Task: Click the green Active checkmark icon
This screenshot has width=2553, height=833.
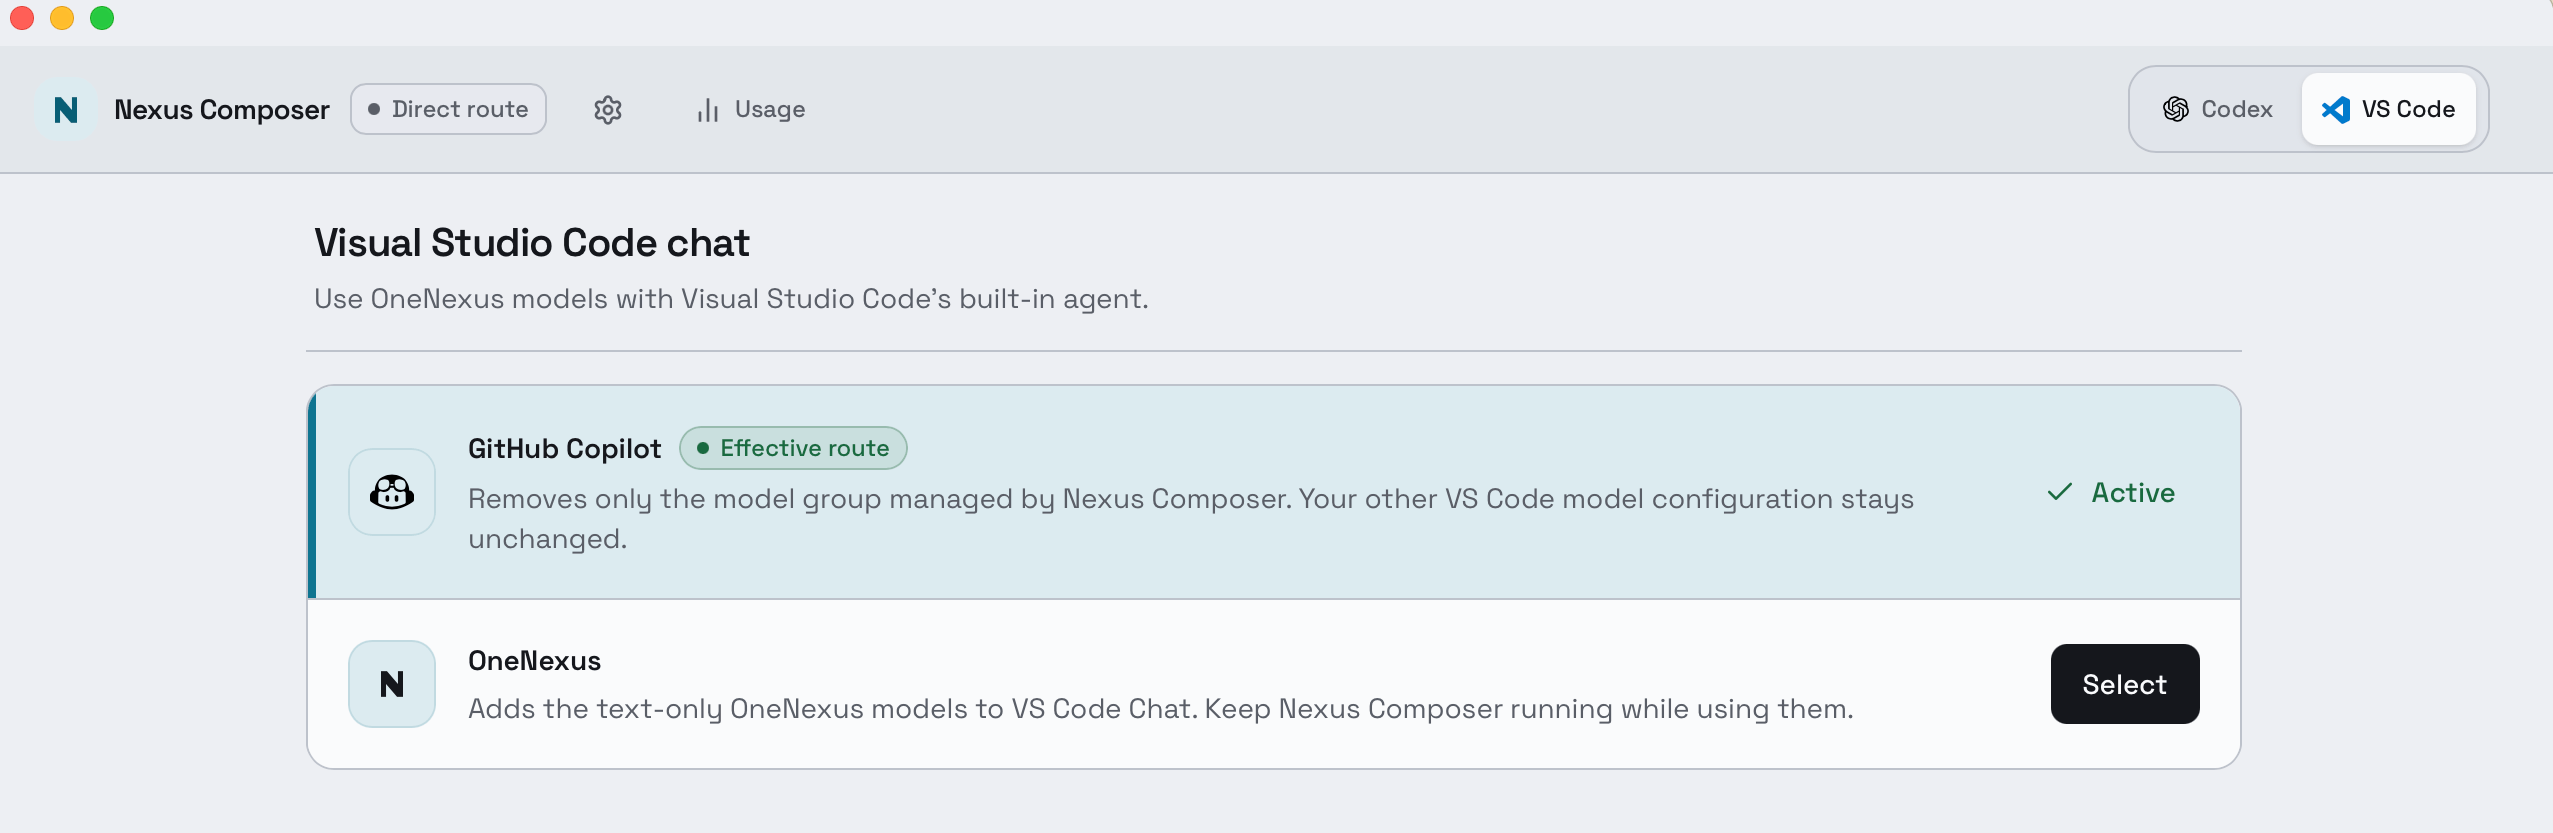Action: click(2060, 492)
